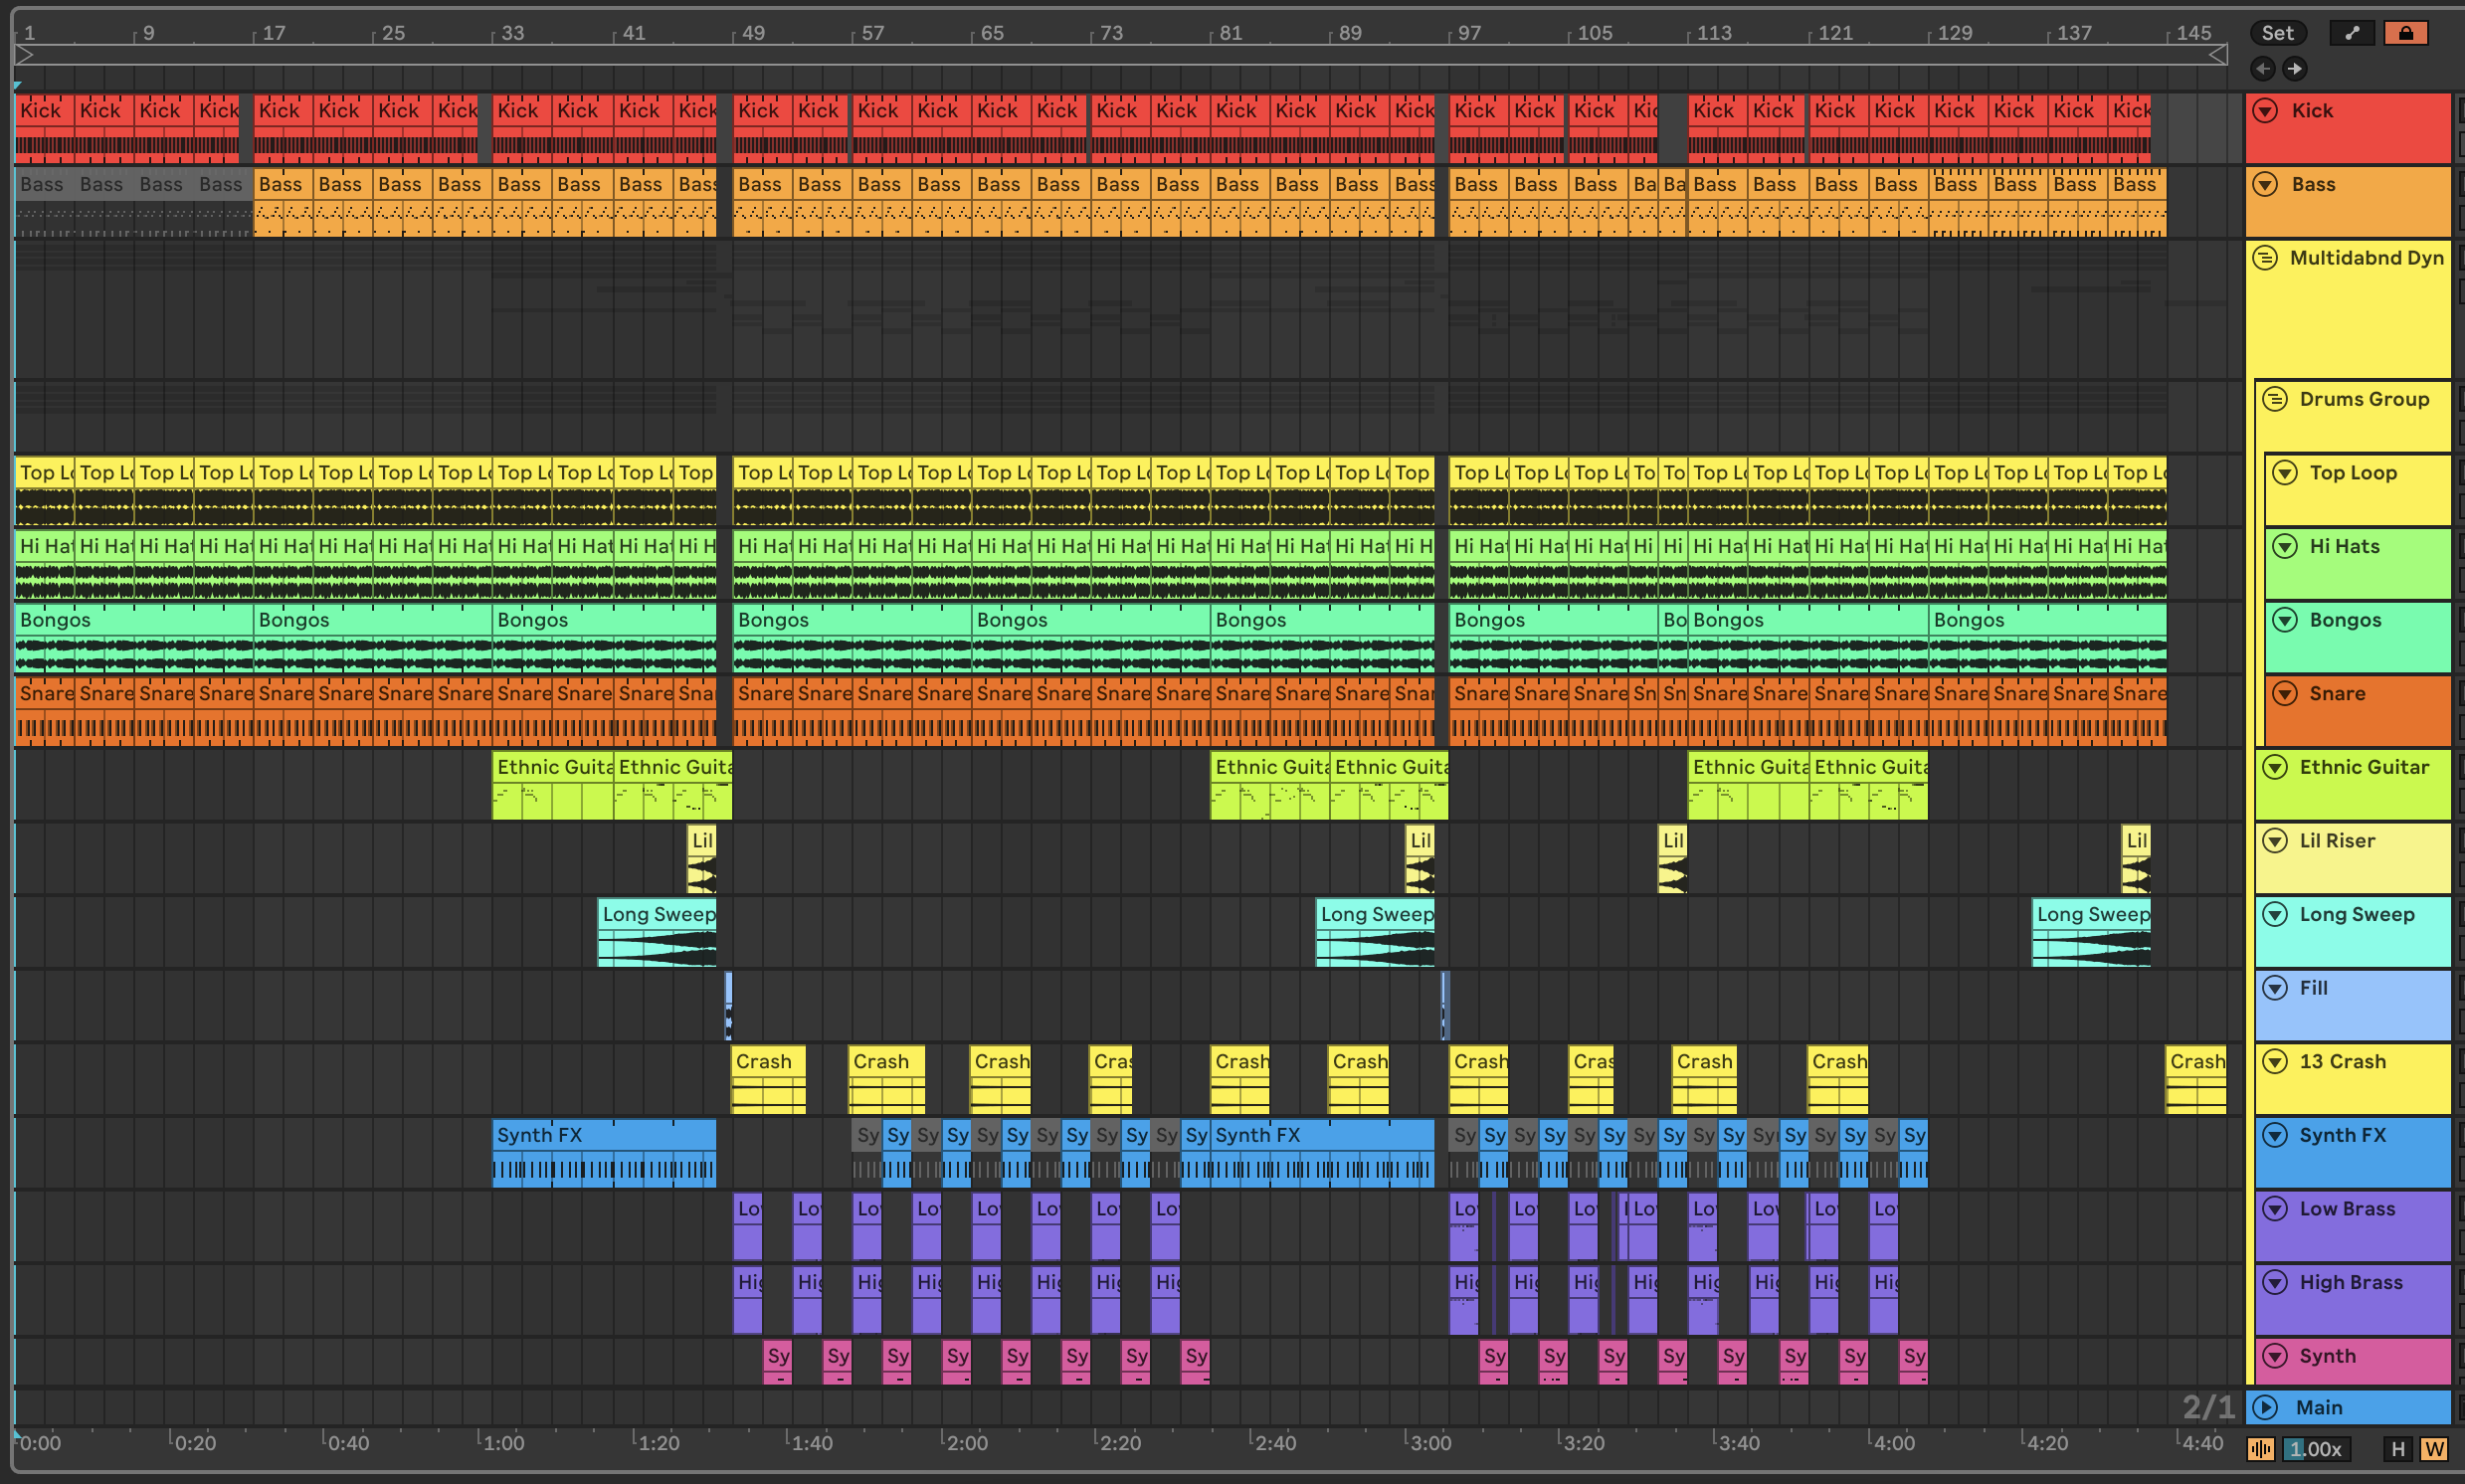Jump to the next locator
Image resolution: width=2465 pixels, height=1484 pixels.
(x=2294, y=69)
